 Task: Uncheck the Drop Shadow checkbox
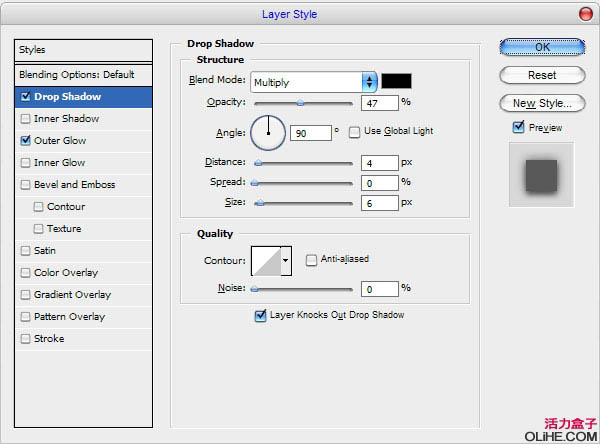pos(26,96)
